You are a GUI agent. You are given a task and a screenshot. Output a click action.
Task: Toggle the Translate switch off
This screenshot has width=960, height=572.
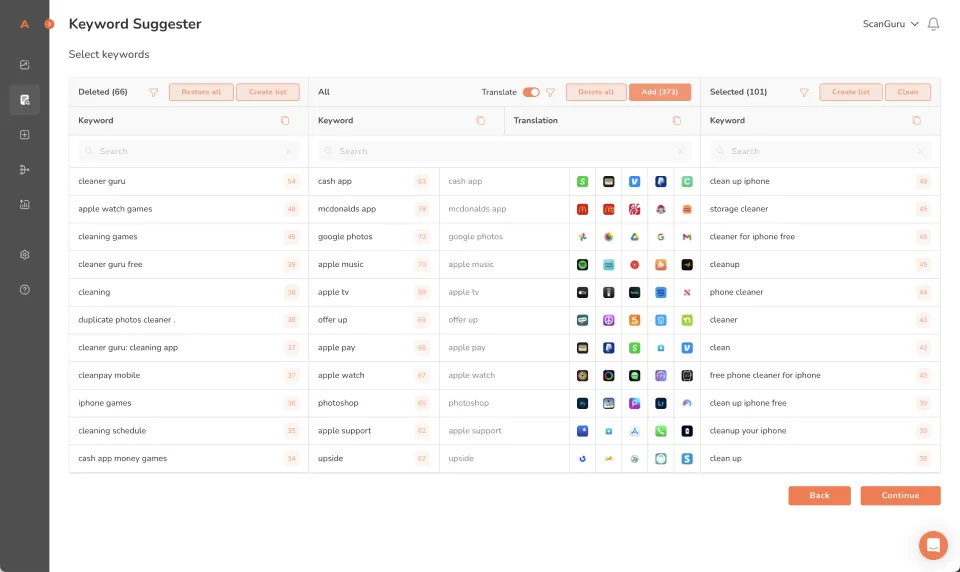coord(531,92)
